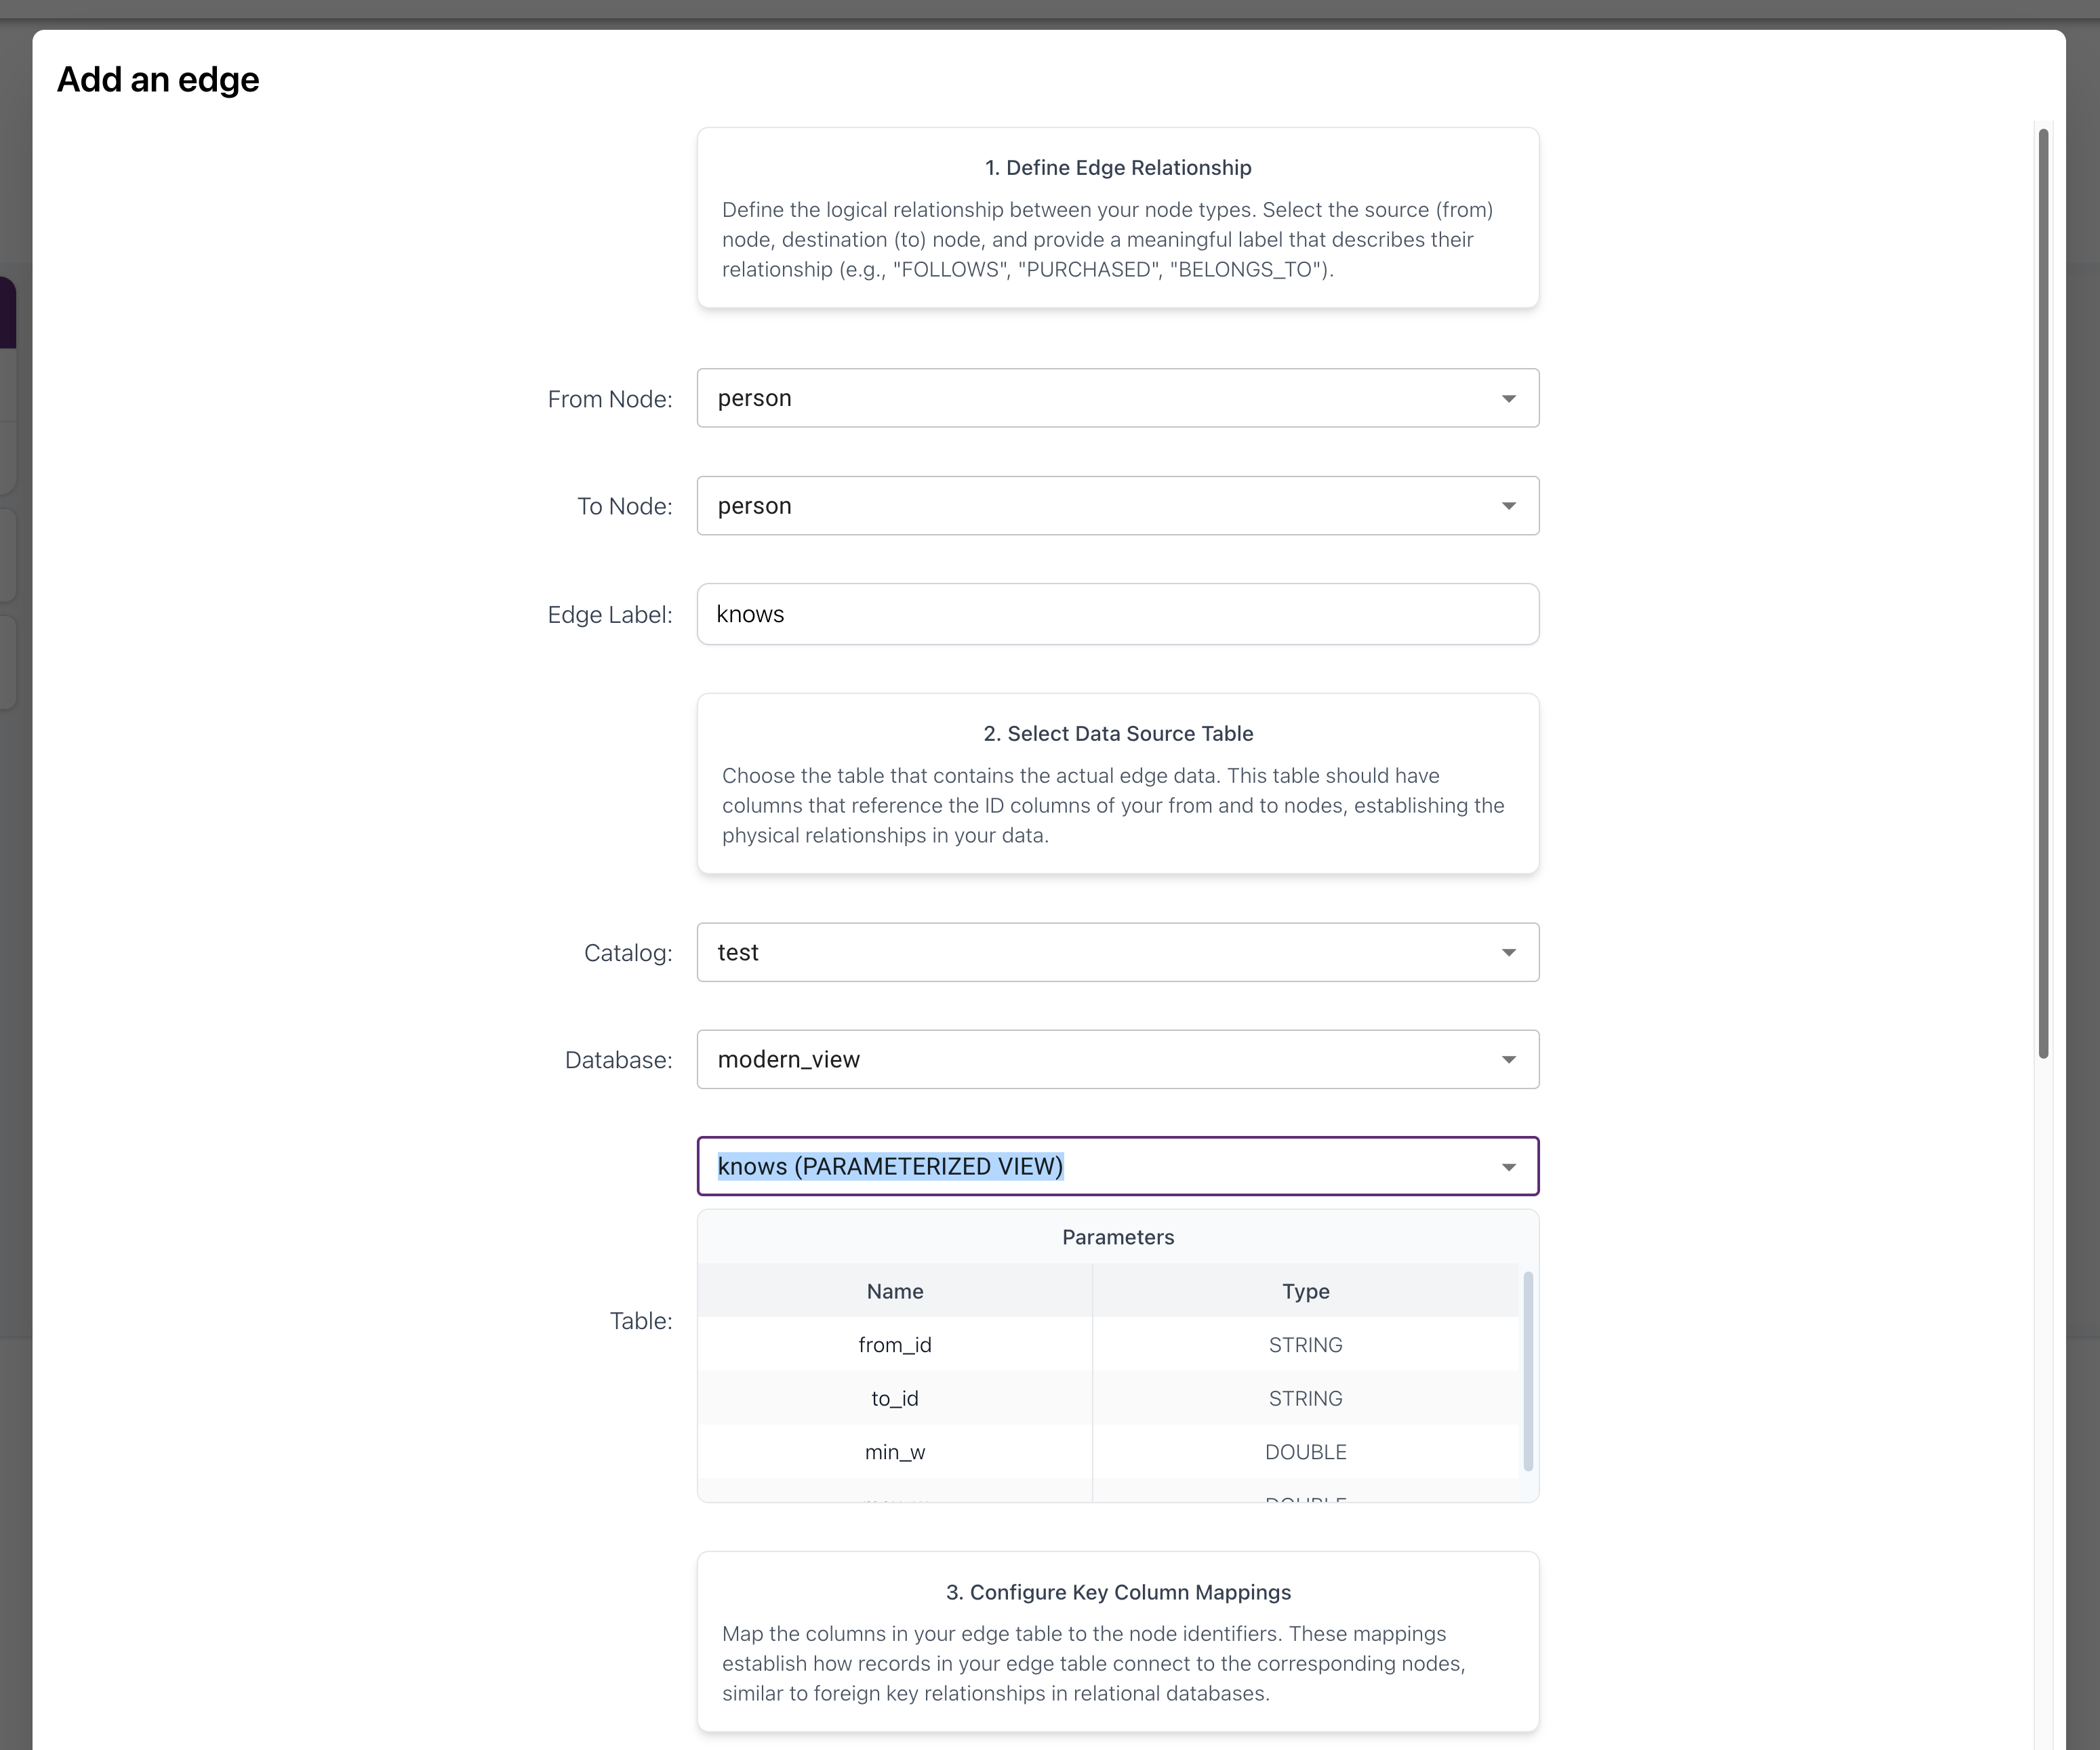Open the From Node dropdown
Image resolution: width=2100 pixels, height=1750 pixels.
point(1117,398)
